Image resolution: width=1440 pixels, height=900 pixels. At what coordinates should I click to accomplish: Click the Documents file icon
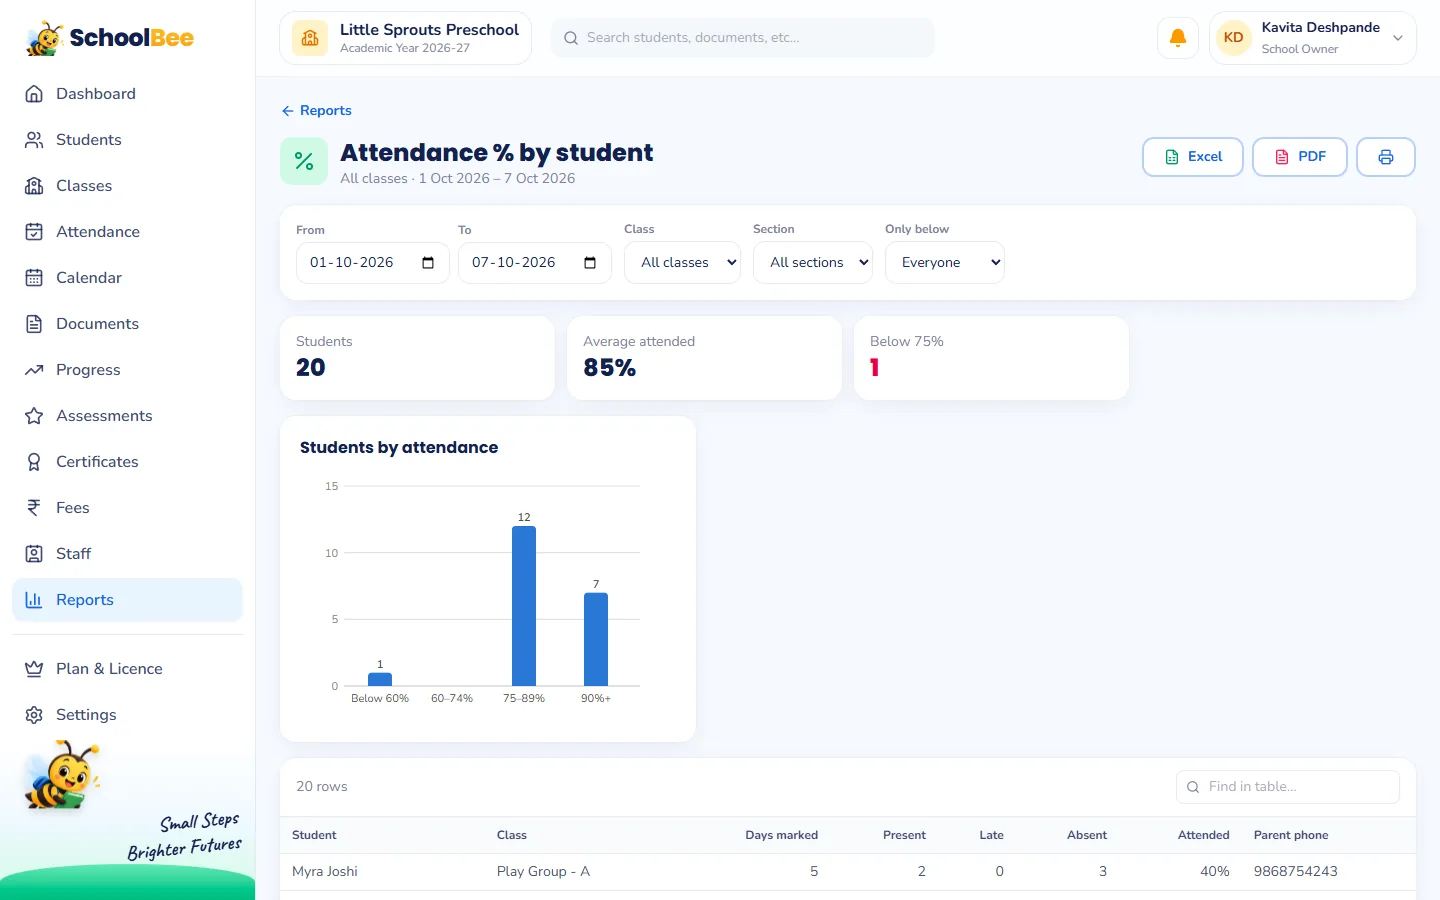click(34, 324)
